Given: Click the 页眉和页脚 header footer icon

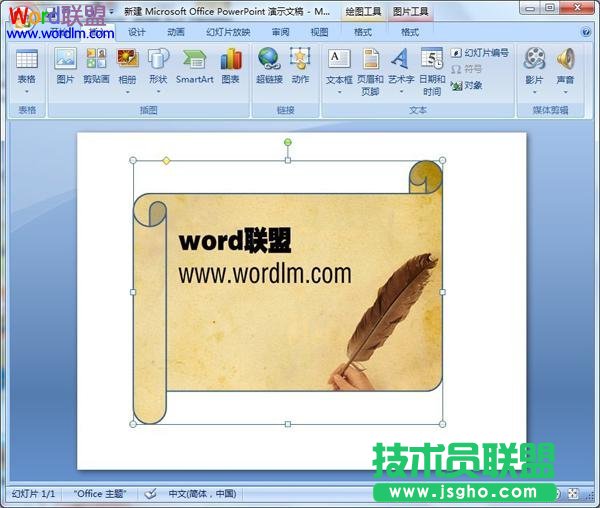Looking at the screenshot, I should (371, 70).
